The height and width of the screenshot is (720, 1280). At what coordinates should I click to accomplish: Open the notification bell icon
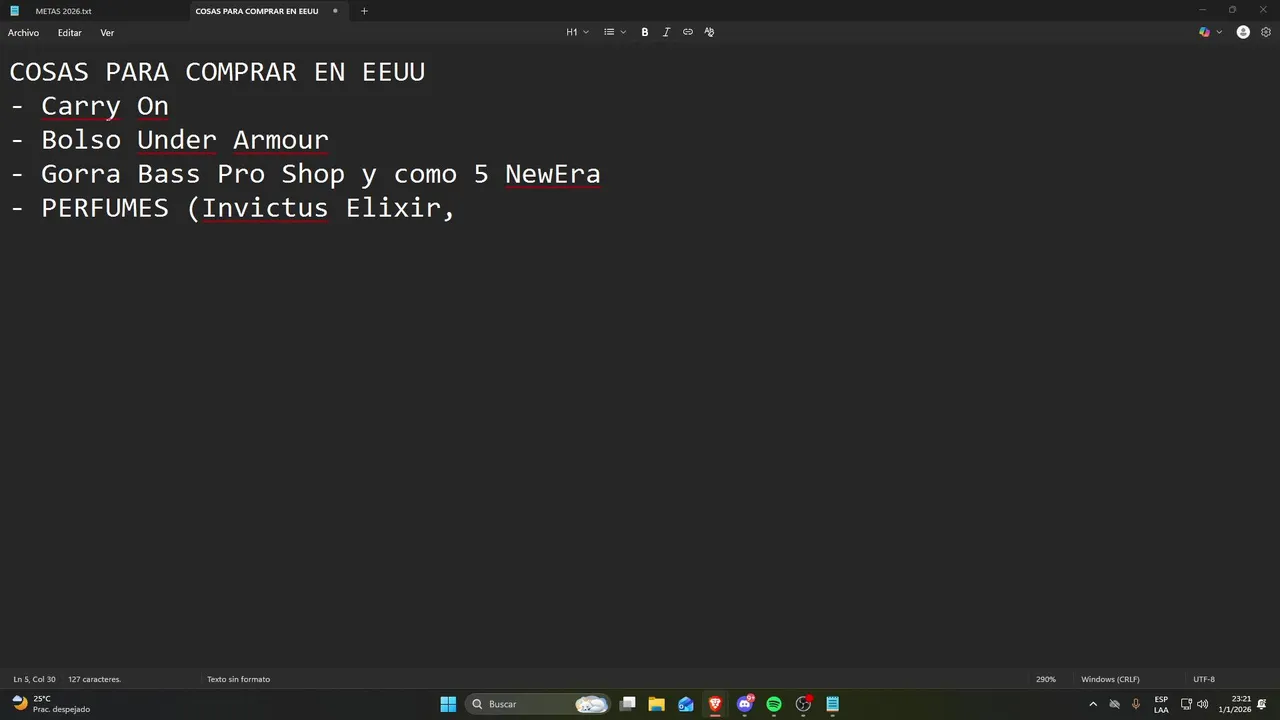click(1263, 704)
